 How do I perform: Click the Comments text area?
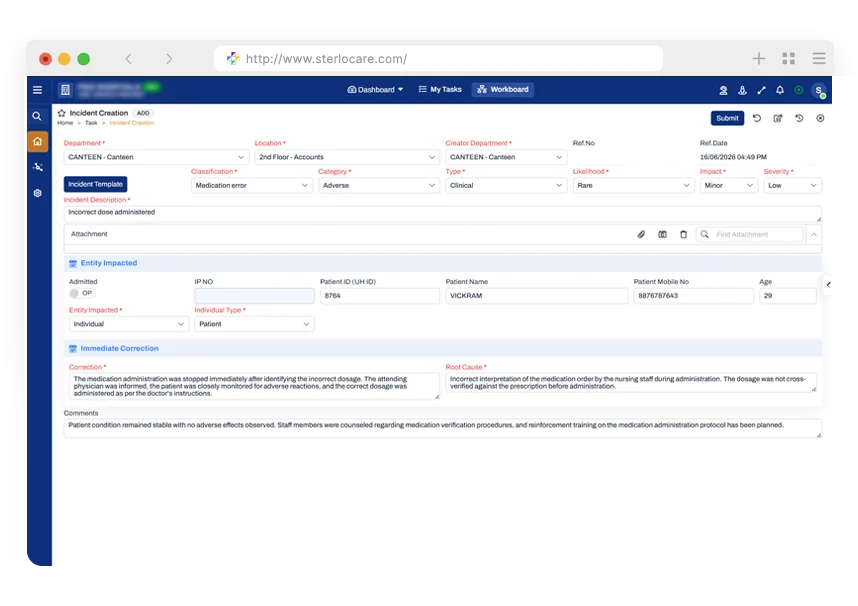coord(443,429)
